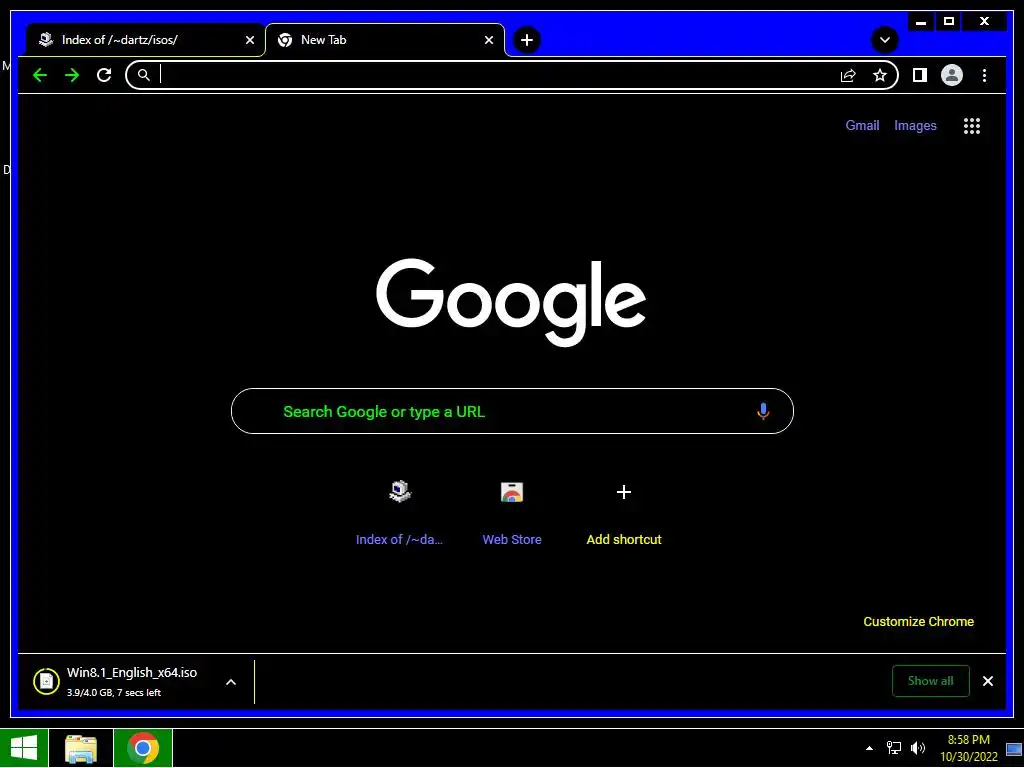Open the system tray icon right of the clock
The image size is (1024, 768).
coord(1014,749)
